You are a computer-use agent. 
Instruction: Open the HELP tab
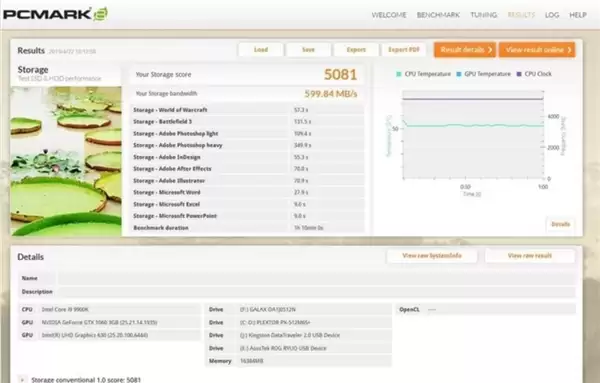click(578, 15)
